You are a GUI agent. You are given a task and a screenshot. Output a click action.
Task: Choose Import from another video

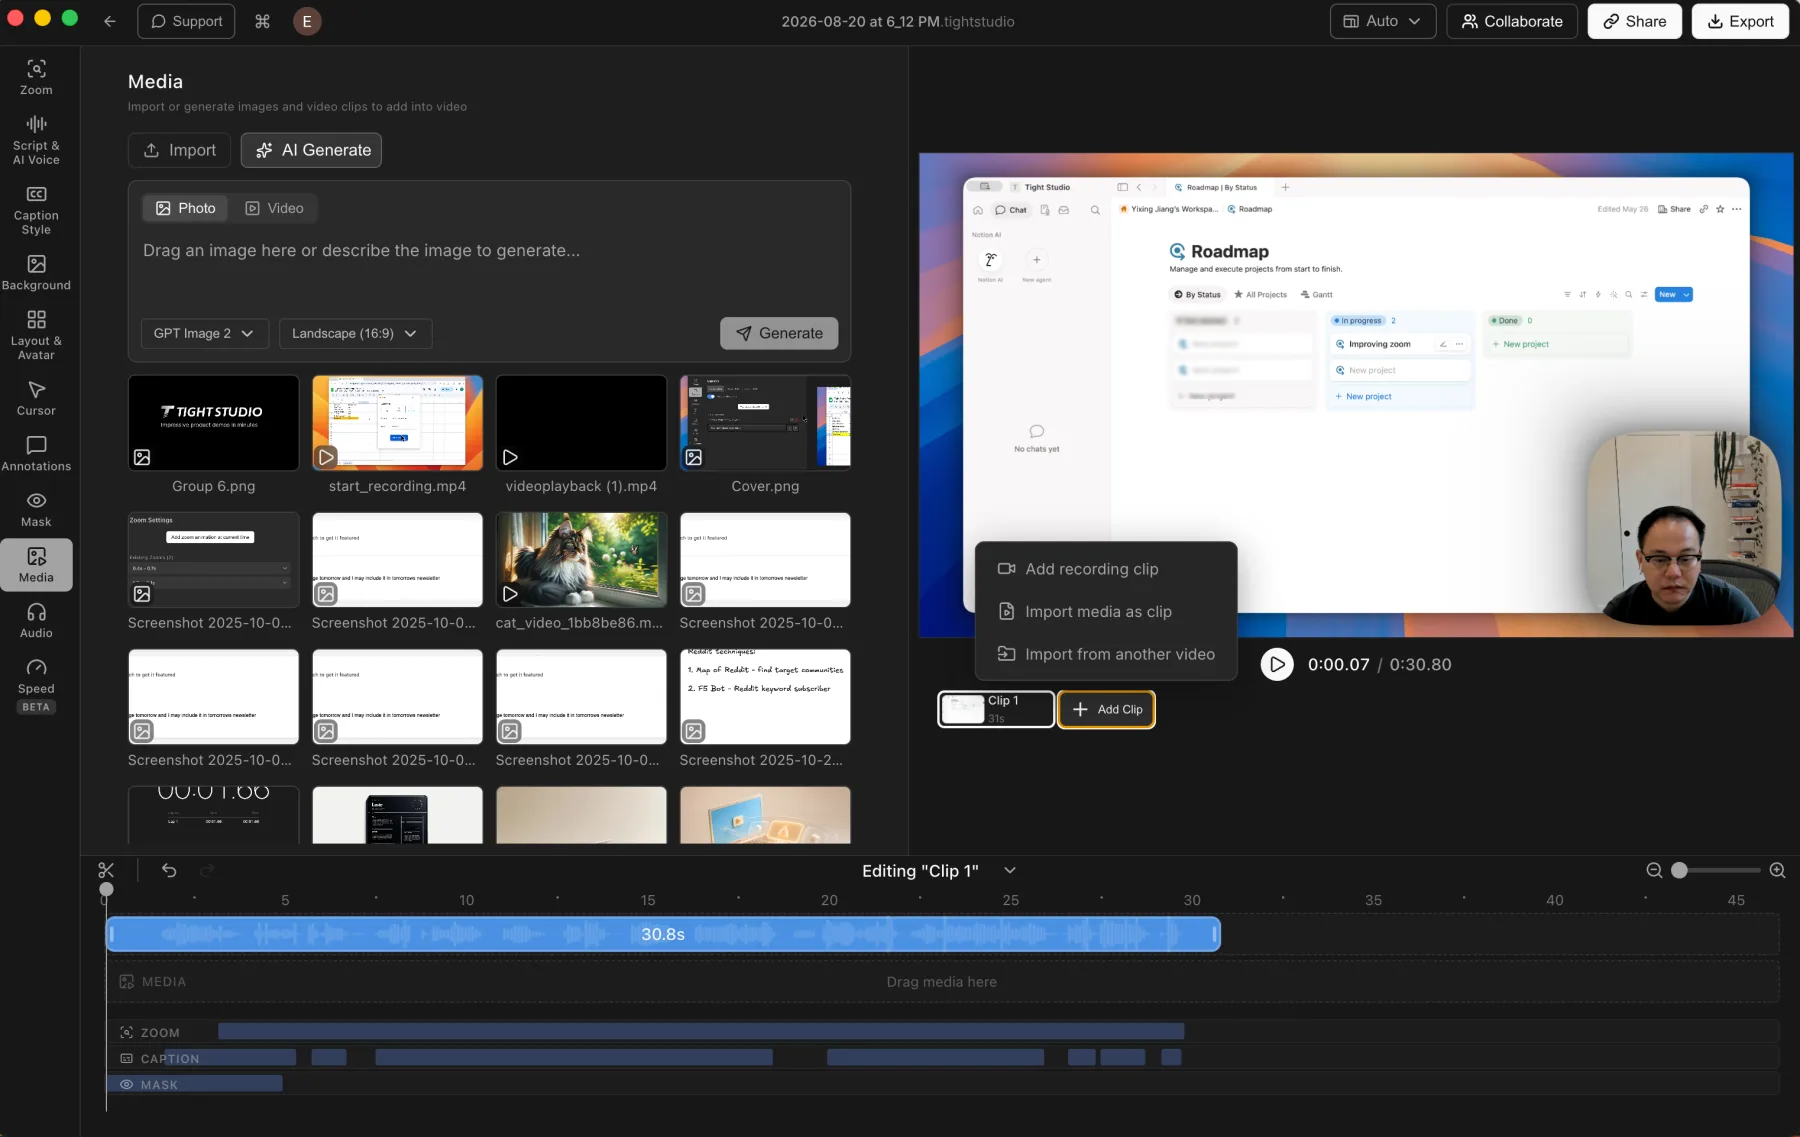[1106, 654]
